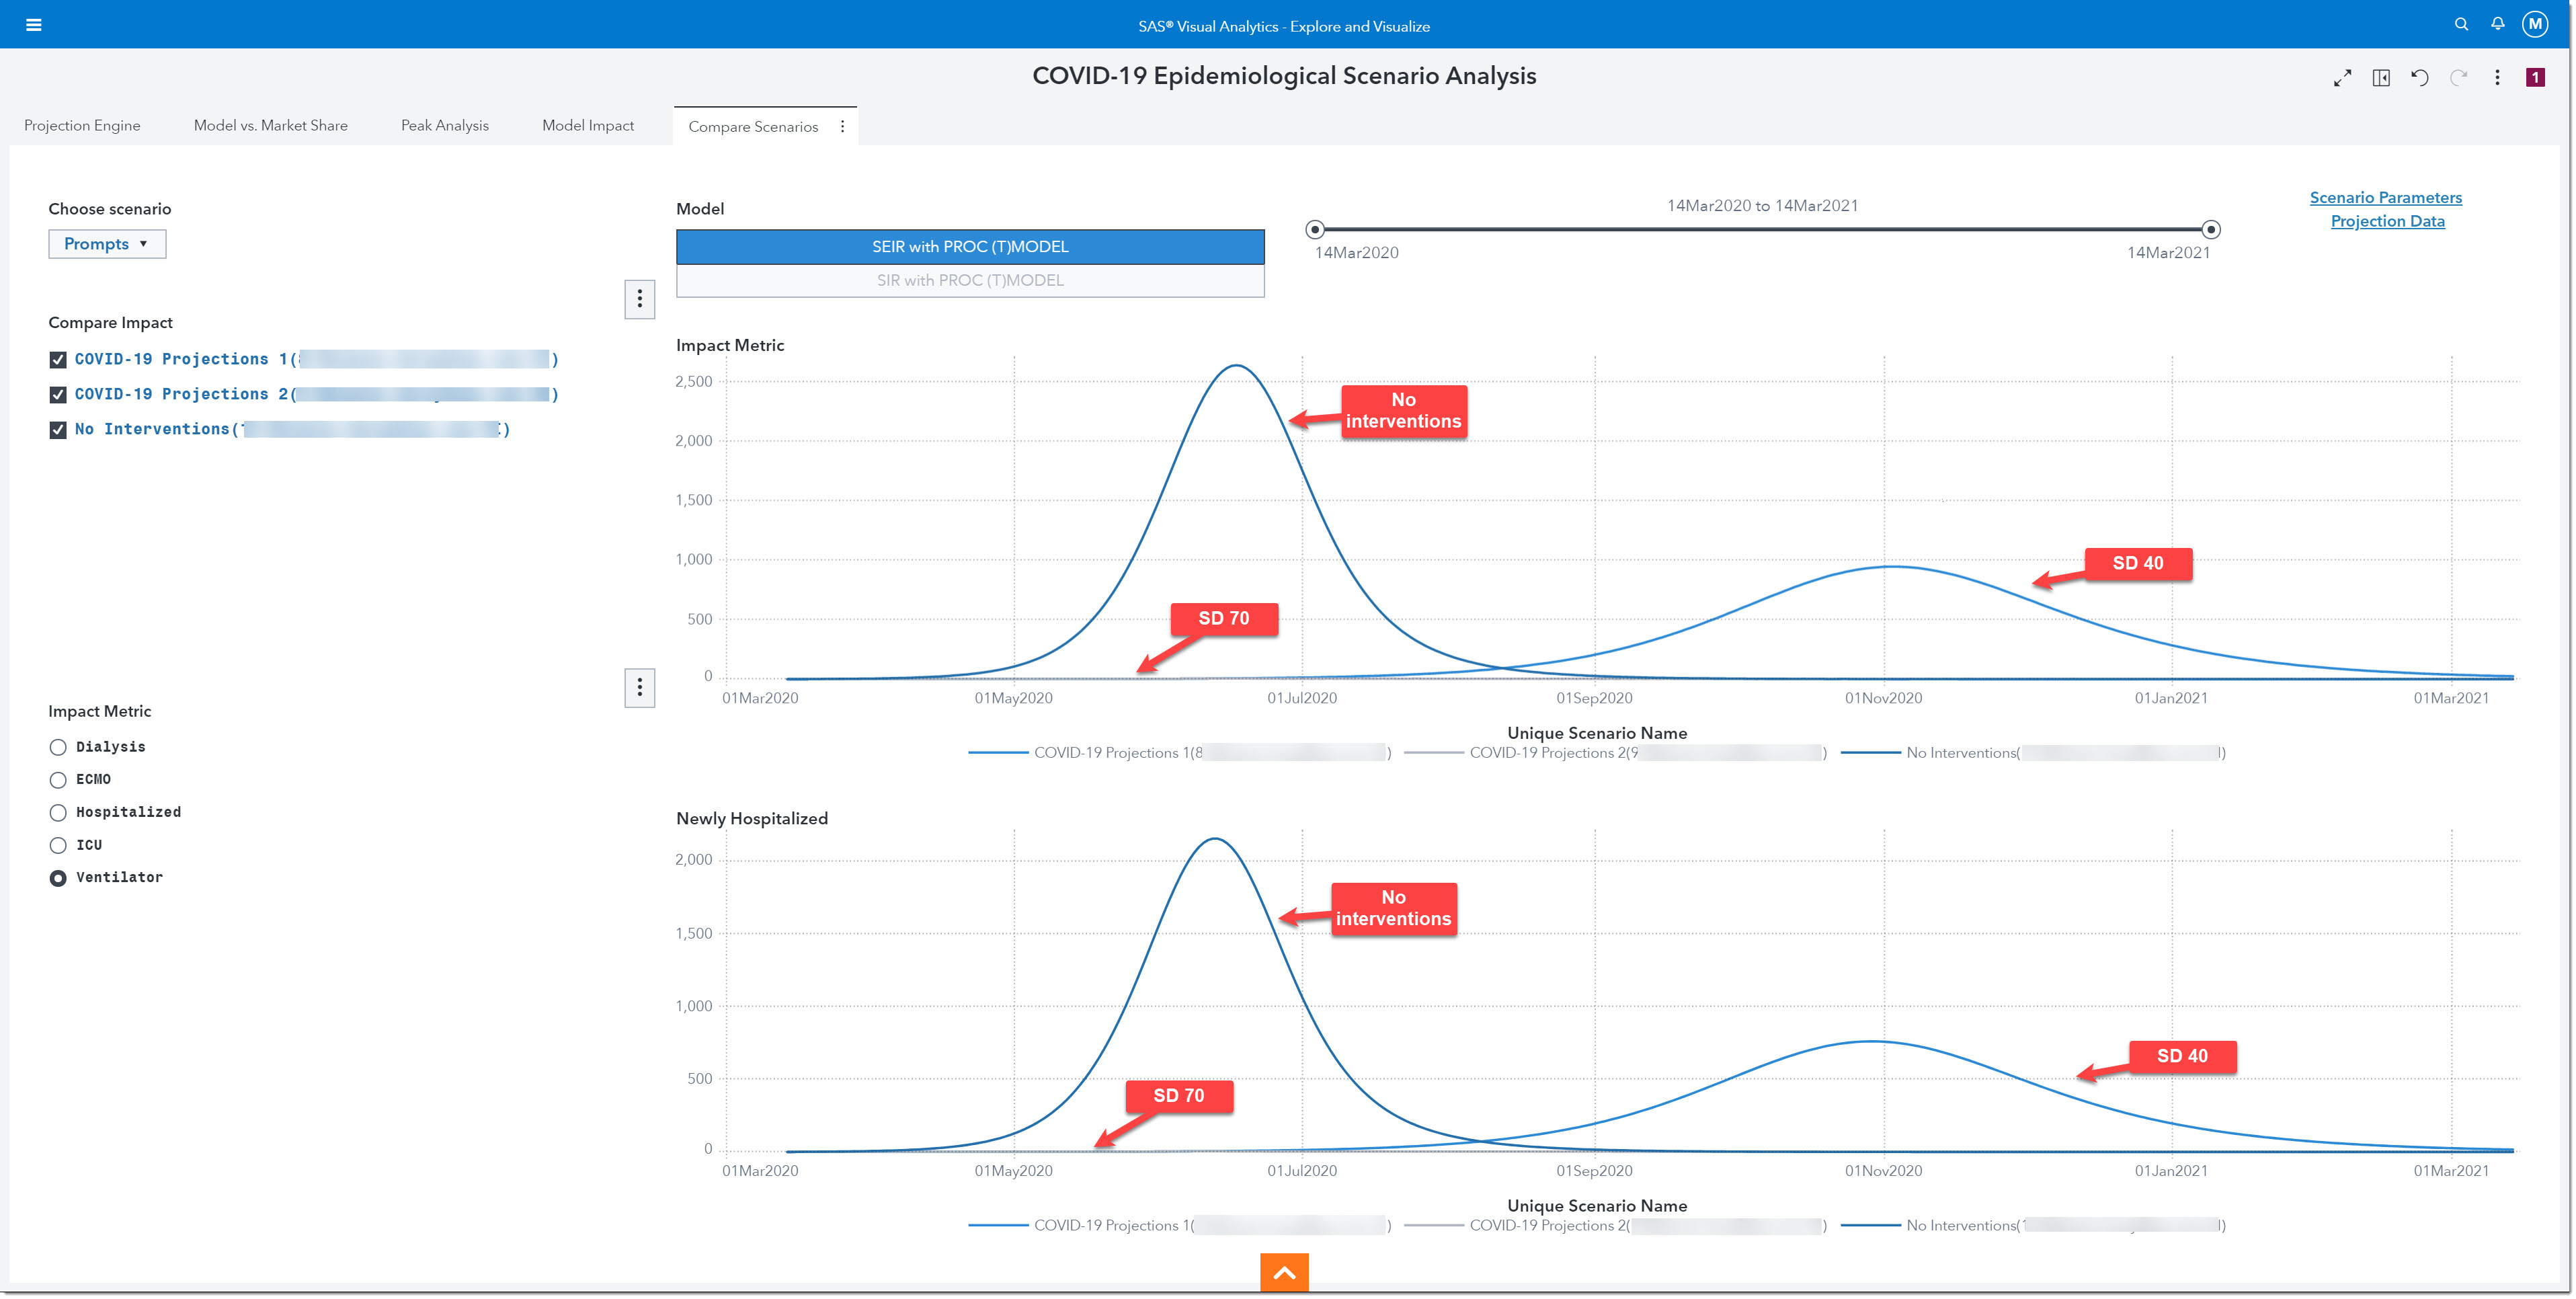Click the 14Mar2021 date slider handle

[x=2211, y=230]
